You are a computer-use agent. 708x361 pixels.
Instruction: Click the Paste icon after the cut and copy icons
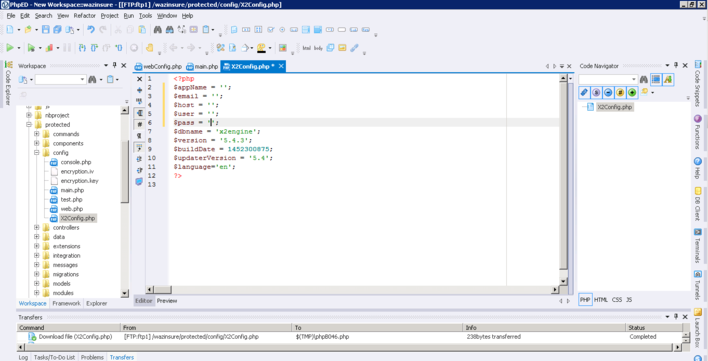click(142, 30)
